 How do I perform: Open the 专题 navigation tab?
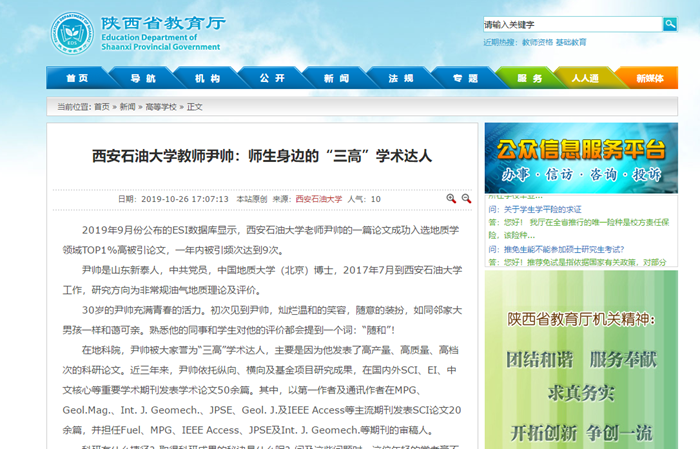click(x=465, y=78)
